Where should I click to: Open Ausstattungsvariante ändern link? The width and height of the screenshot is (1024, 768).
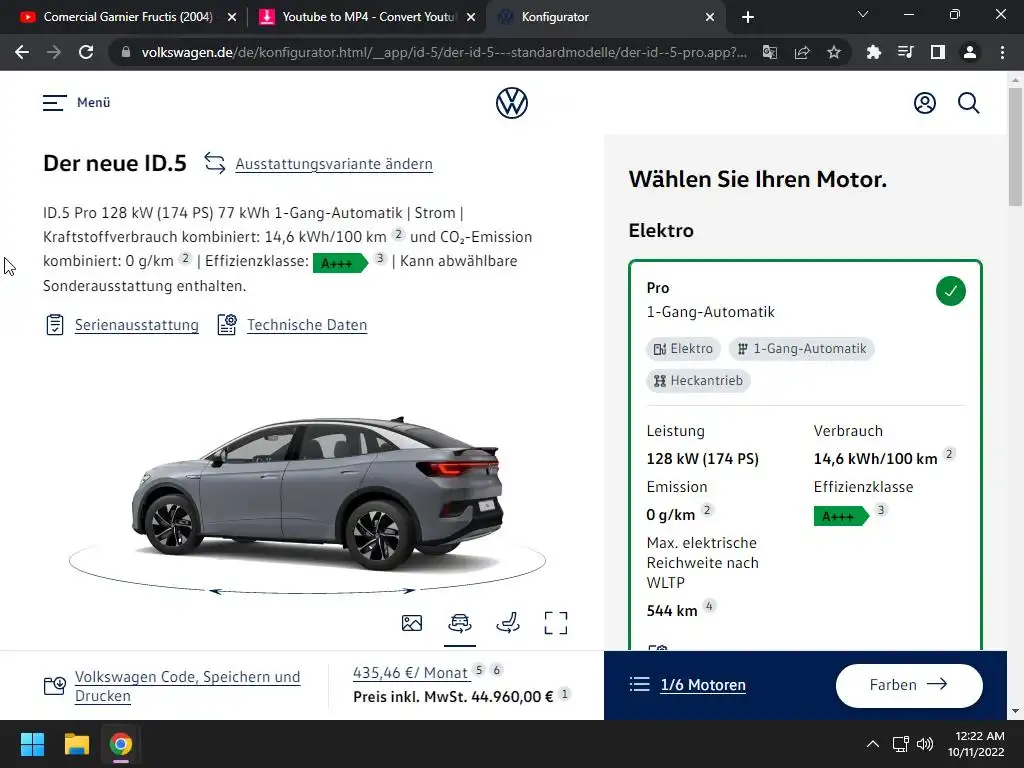[334, 164]
